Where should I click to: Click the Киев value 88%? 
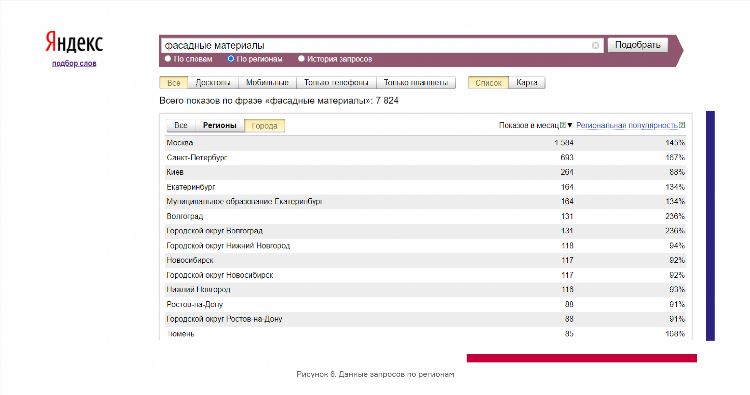point(677,172)
